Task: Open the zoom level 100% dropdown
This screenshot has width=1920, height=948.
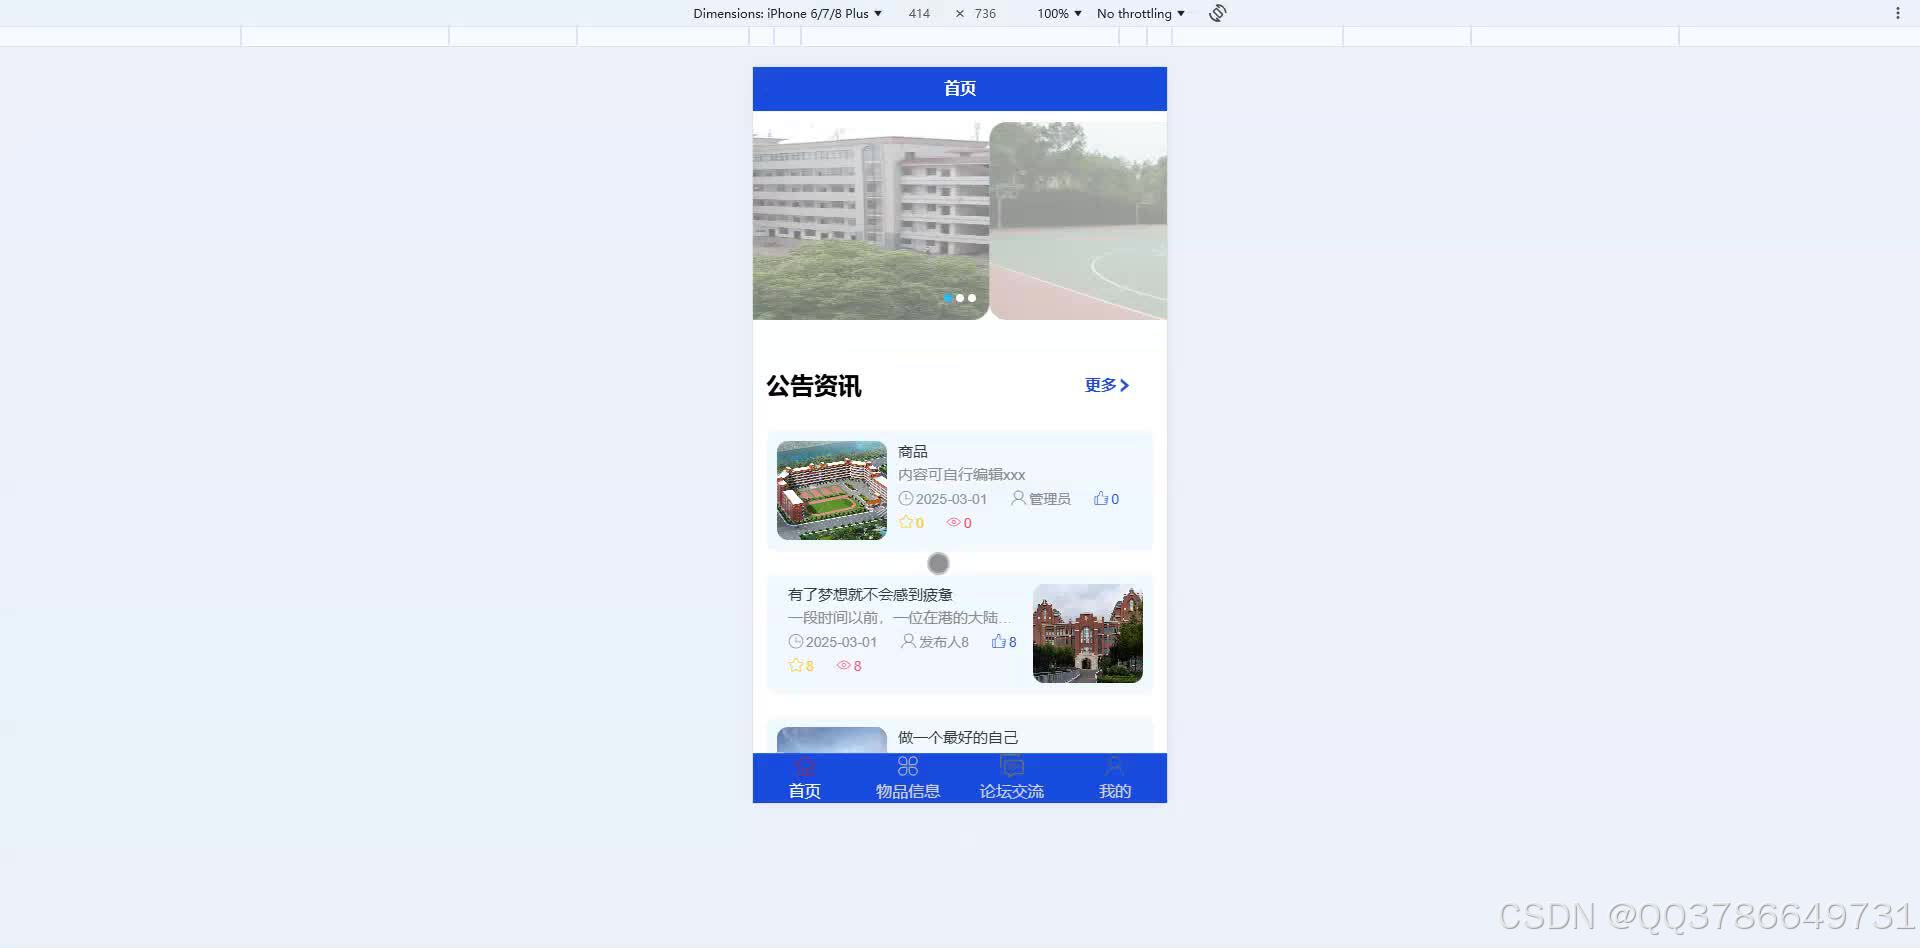Action: coord(1057,13)
